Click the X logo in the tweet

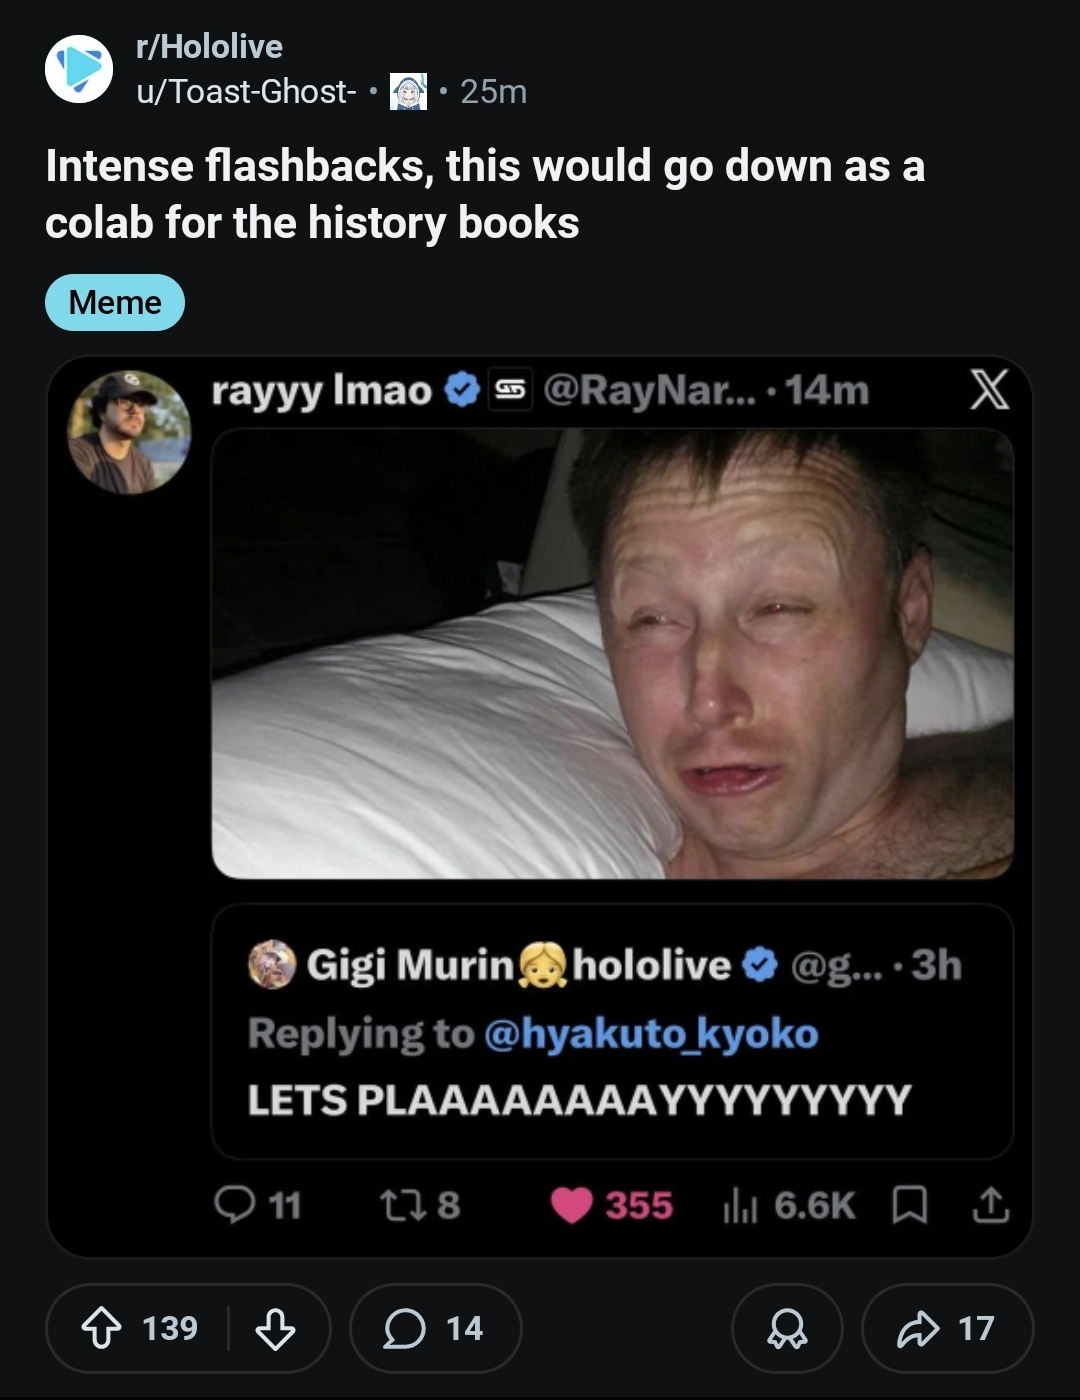(989, 390)
